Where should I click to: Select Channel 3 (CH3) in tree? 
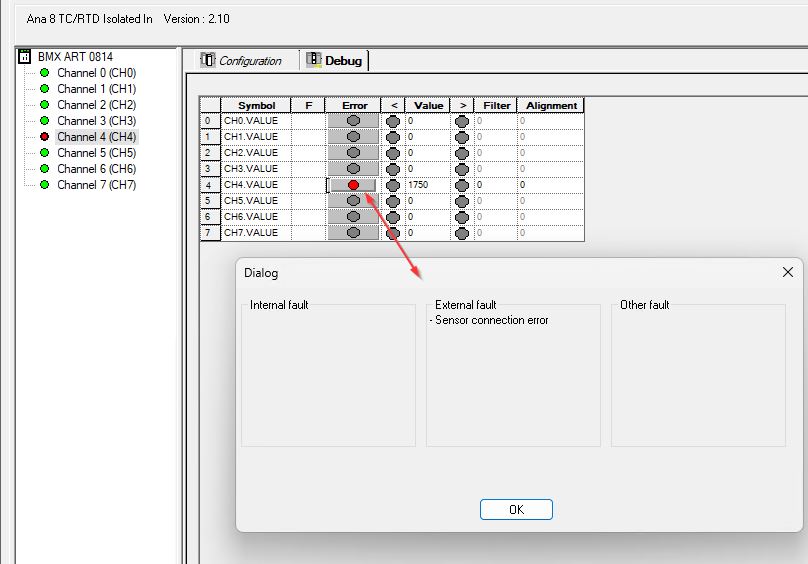[x=96, y=121]
